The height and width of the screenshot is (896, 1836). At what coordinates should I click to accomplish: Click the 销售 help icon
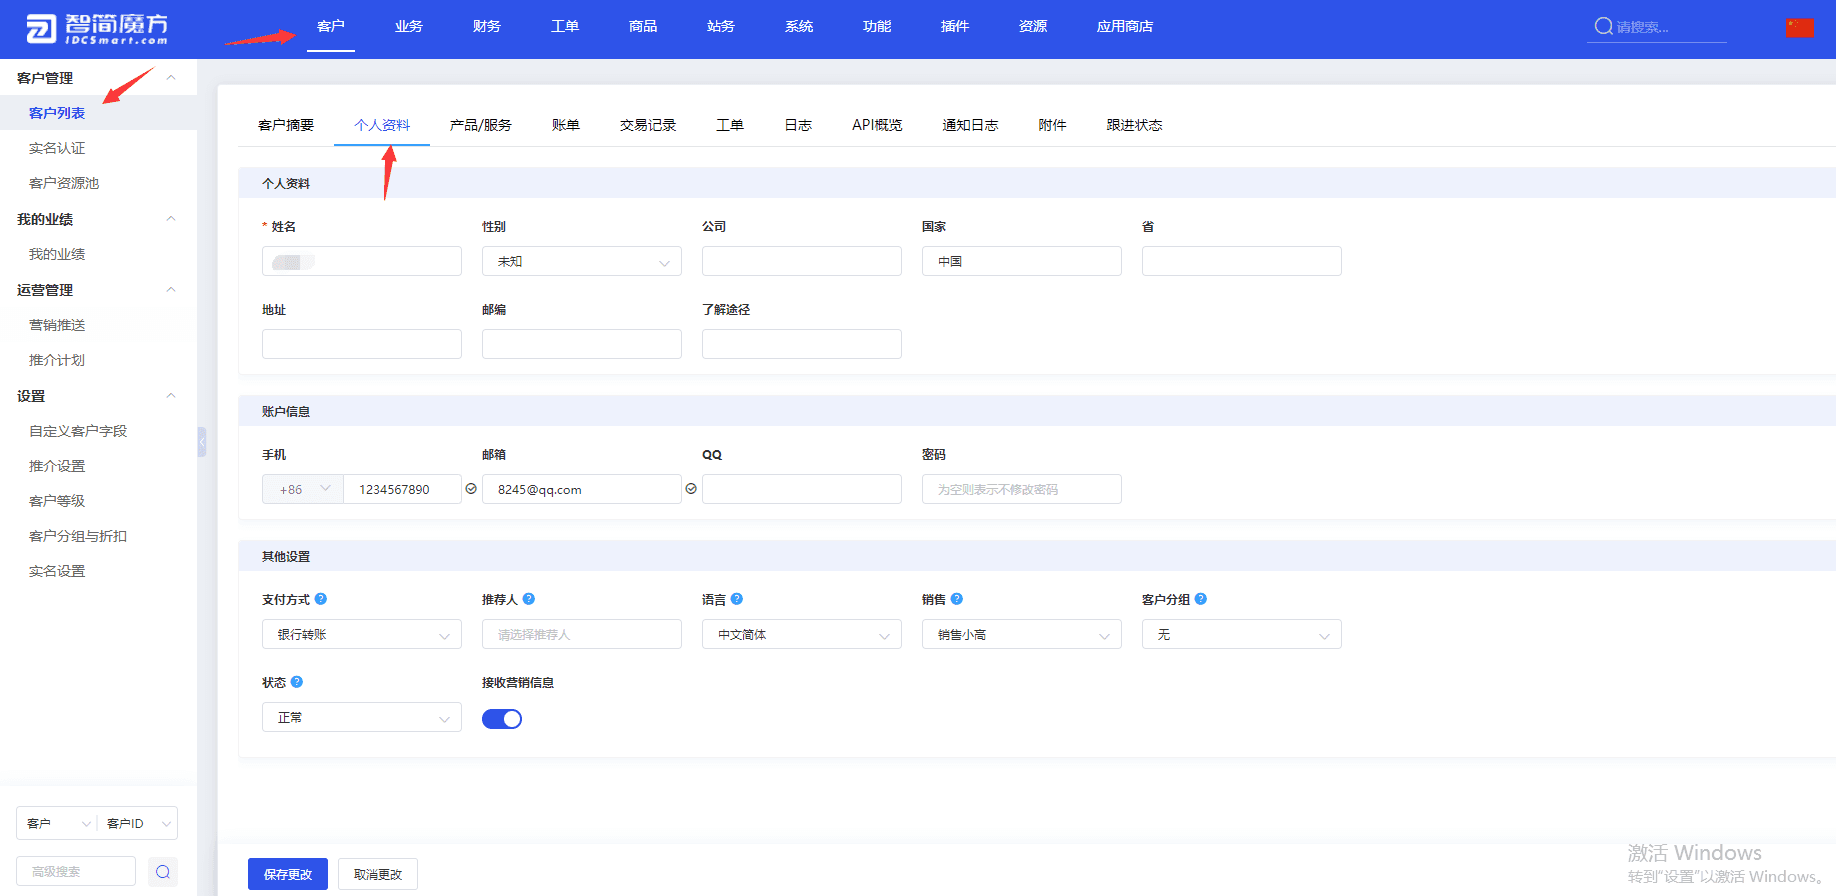pyautogui.click(x=957, y=599)
